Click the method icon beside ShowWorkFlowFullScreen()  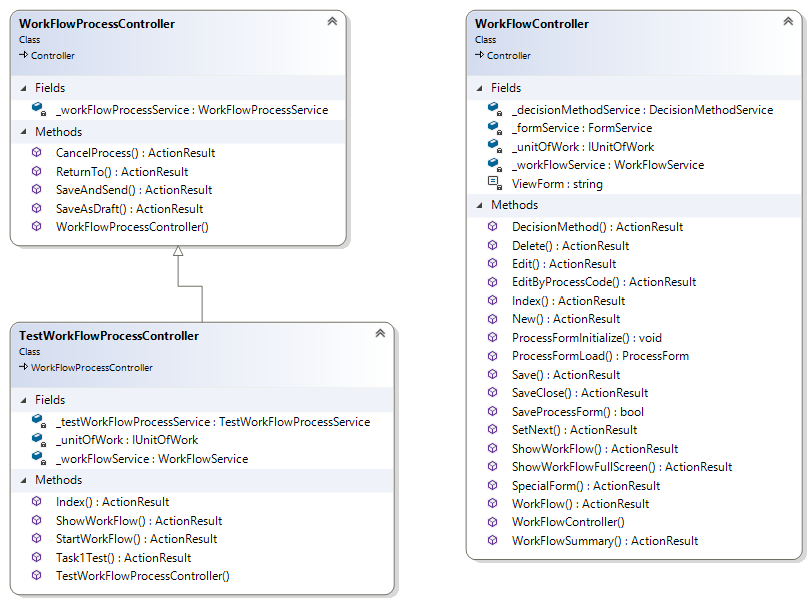point(491,466)
